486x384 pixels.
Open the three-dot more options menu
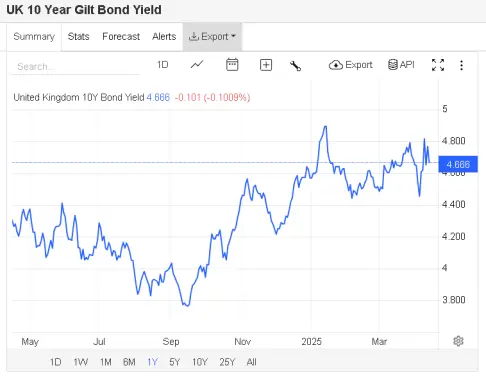[461, 65]
